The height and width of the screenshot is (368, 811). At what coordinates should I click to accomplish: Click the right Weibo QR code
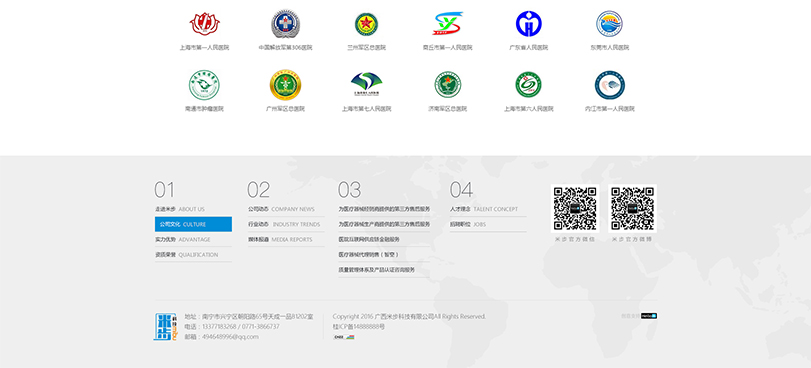(633, 209)
